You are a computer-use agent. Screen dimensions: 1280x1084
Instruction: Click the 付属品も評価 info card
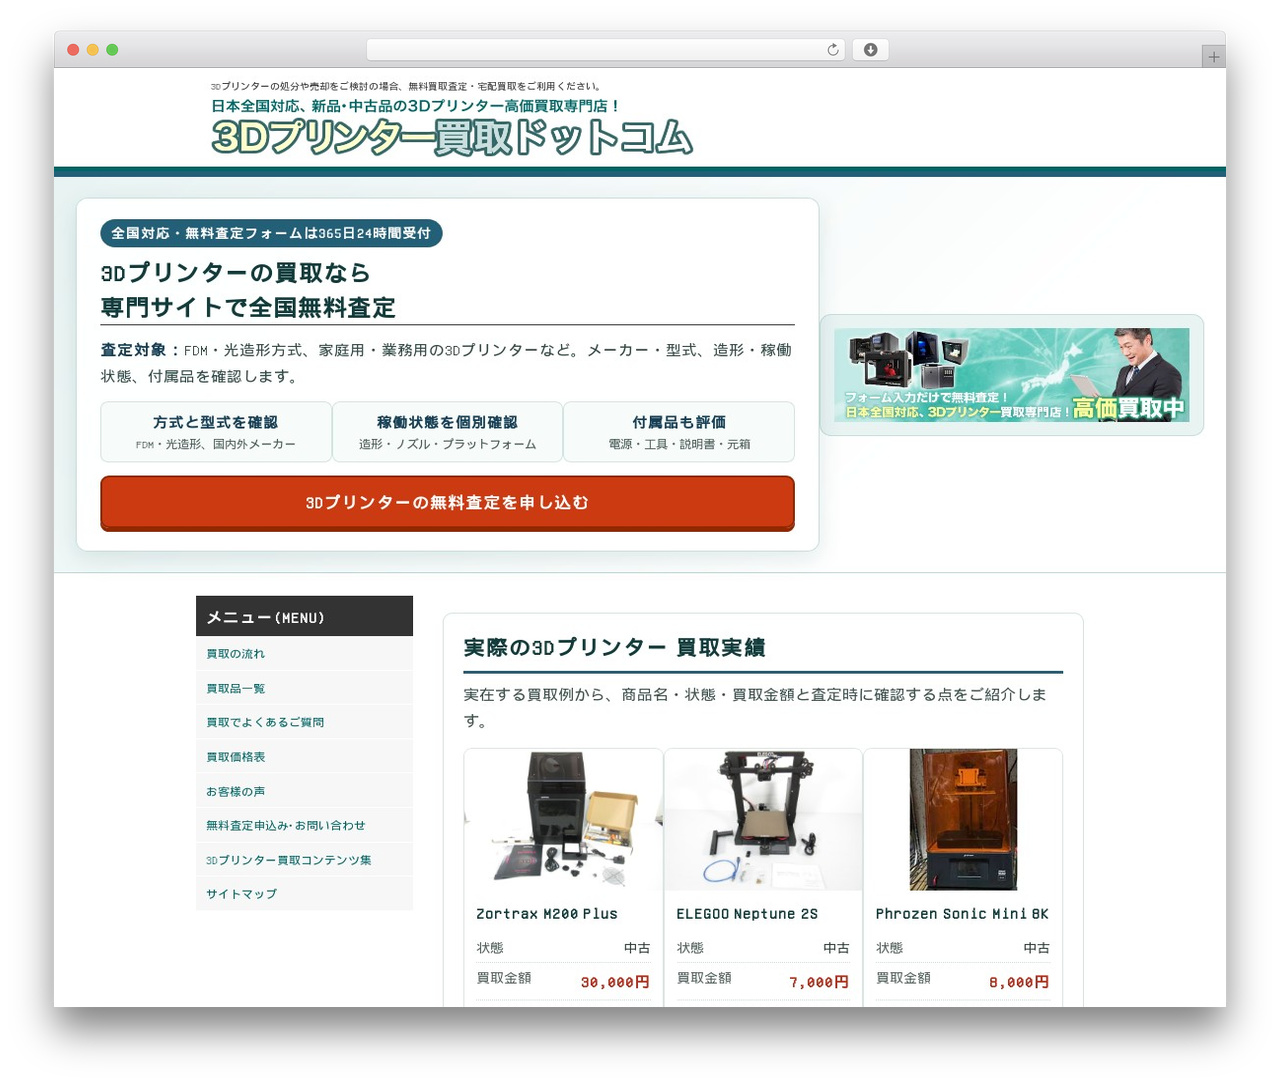click(x=679, y=432)
